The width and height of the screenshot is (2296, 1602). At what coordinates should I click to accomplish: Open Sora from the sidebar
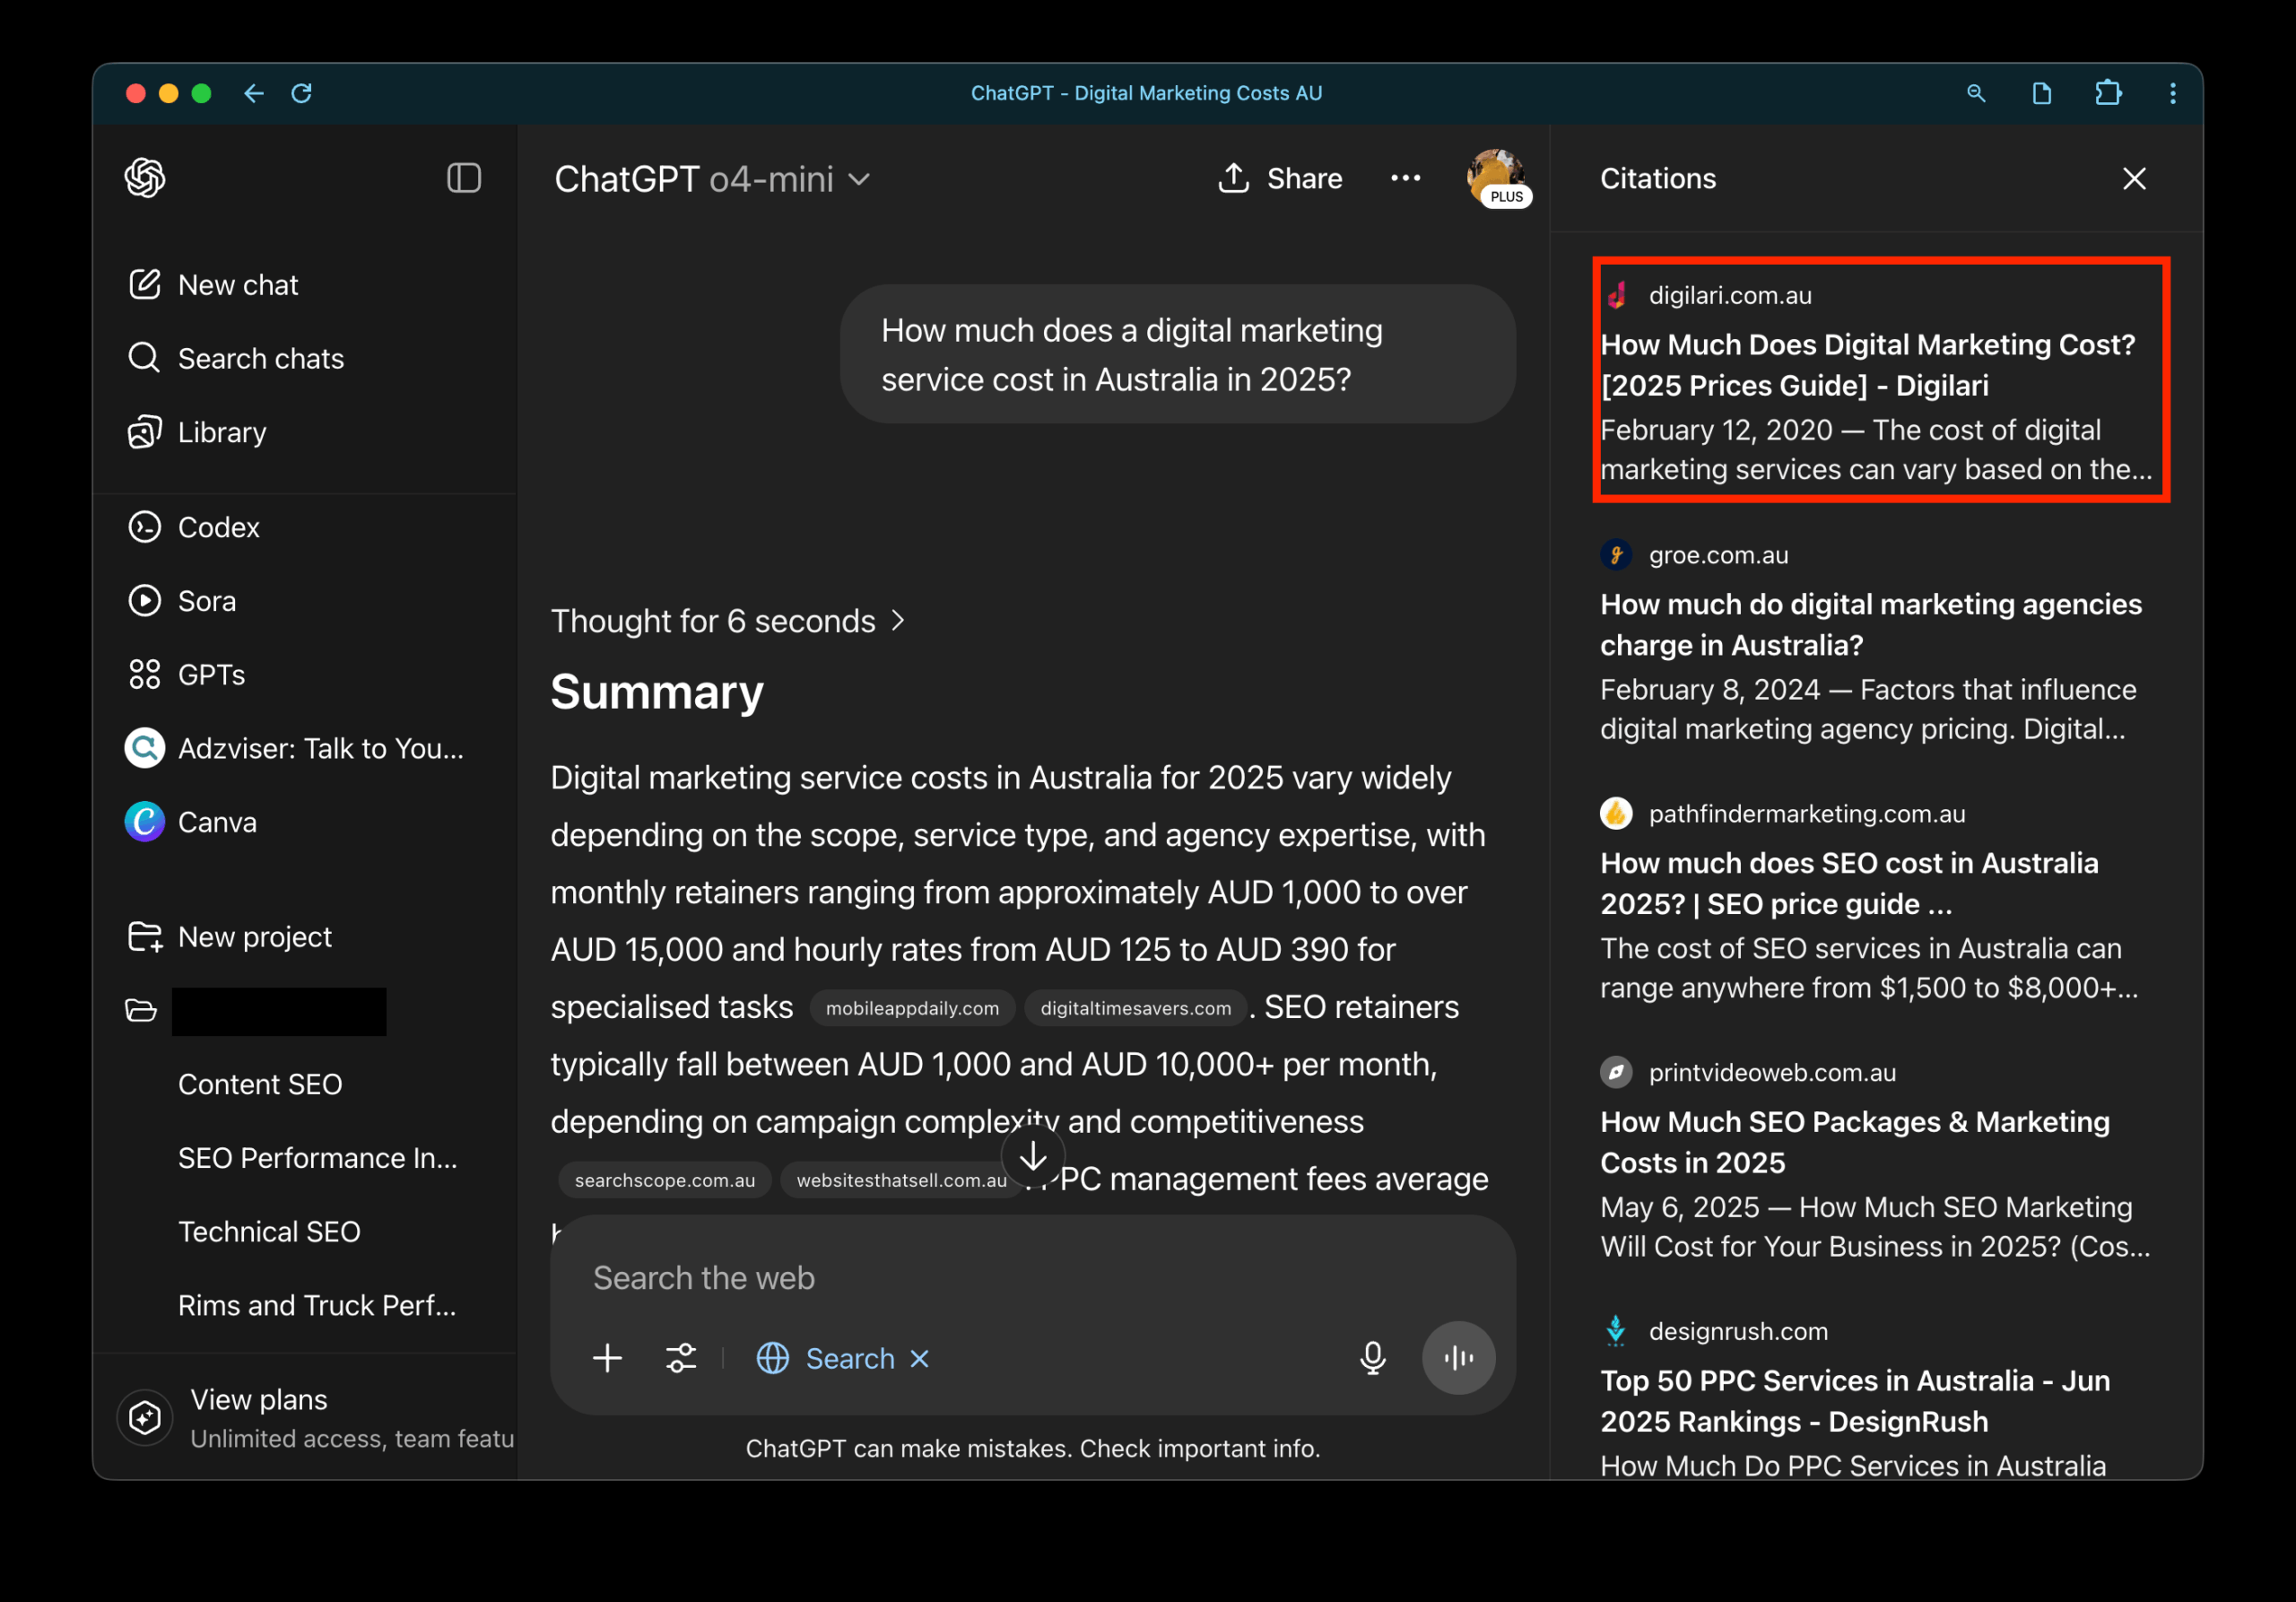click(182, 601)
